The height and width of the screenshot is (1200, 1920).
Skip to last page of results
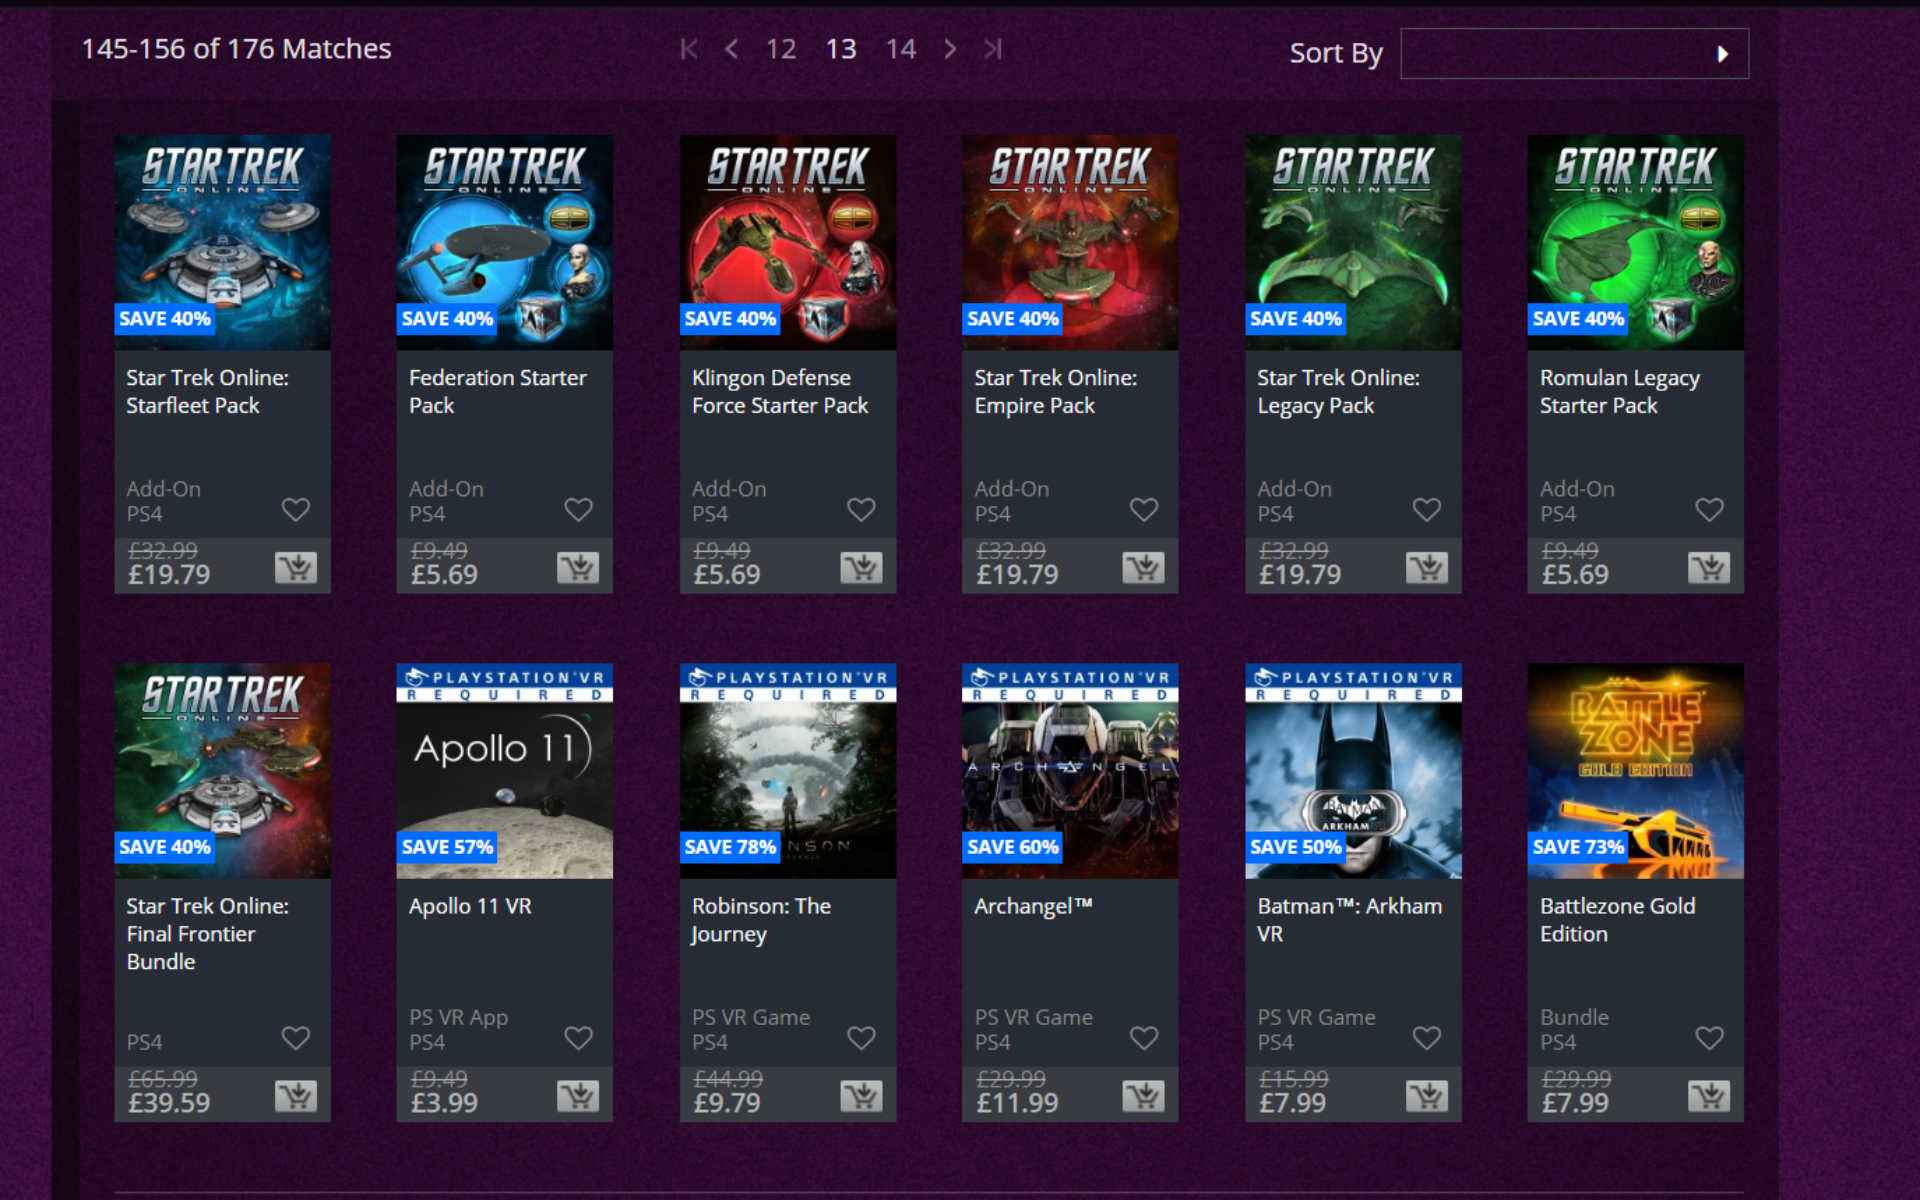point(993,49)
